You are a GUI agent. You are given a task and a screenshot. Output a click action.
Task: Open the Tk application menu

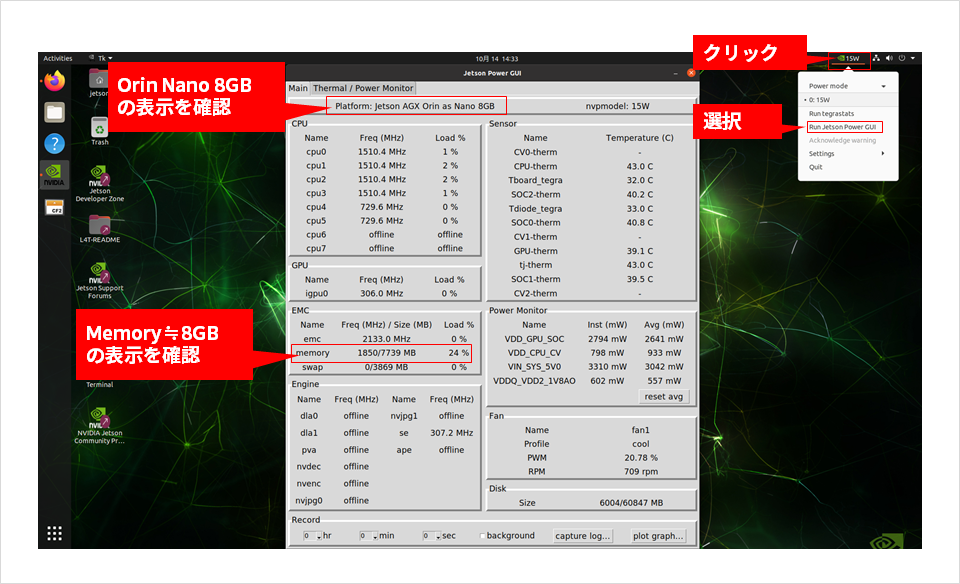(x=101, y=58)
